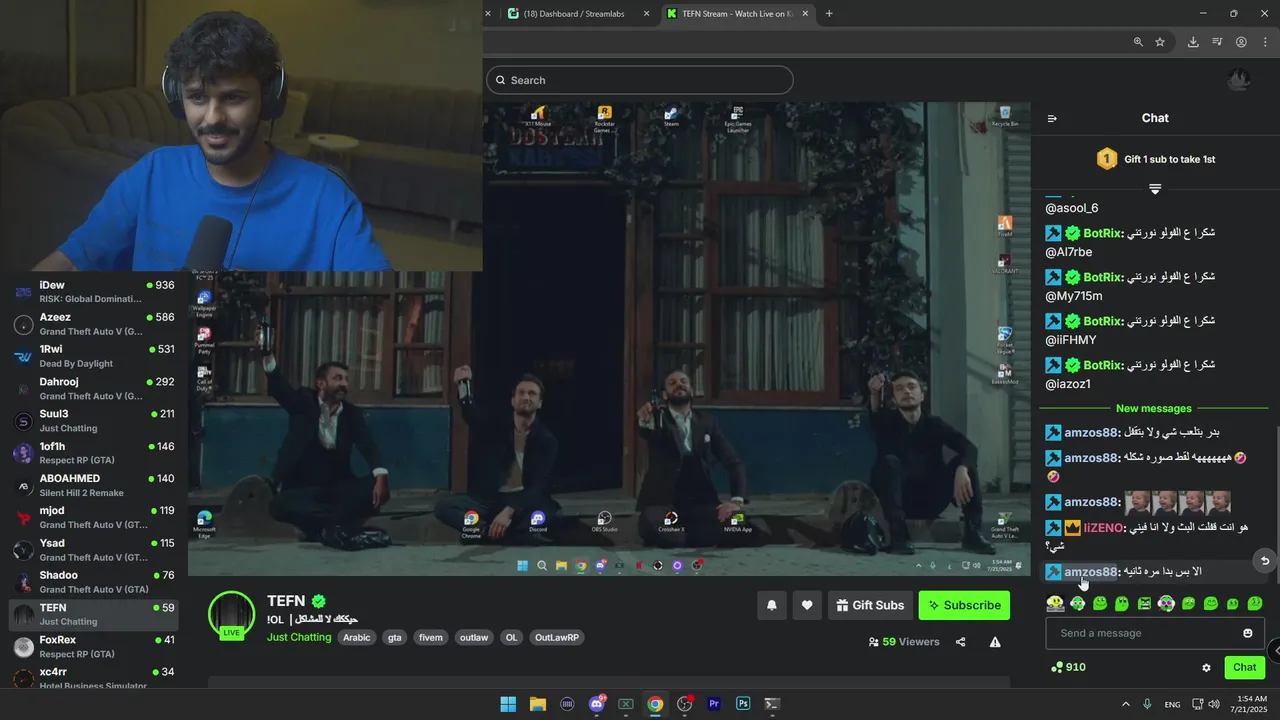Image resolution: width=1280 pixels, height=720 pixels.
Task: Click the 910 channel points counter
Action: (1068, 667)
